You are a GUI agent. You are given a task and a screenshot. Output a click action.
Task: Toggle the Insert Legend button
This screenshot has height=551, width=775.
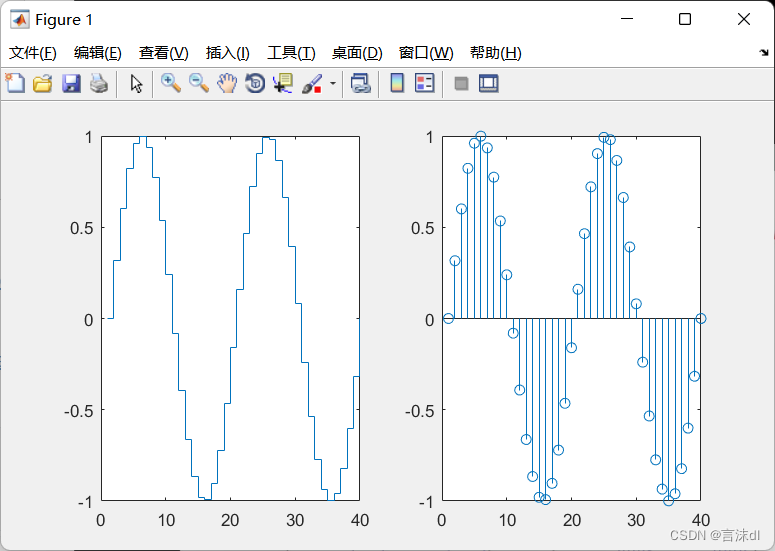point(424,84)
